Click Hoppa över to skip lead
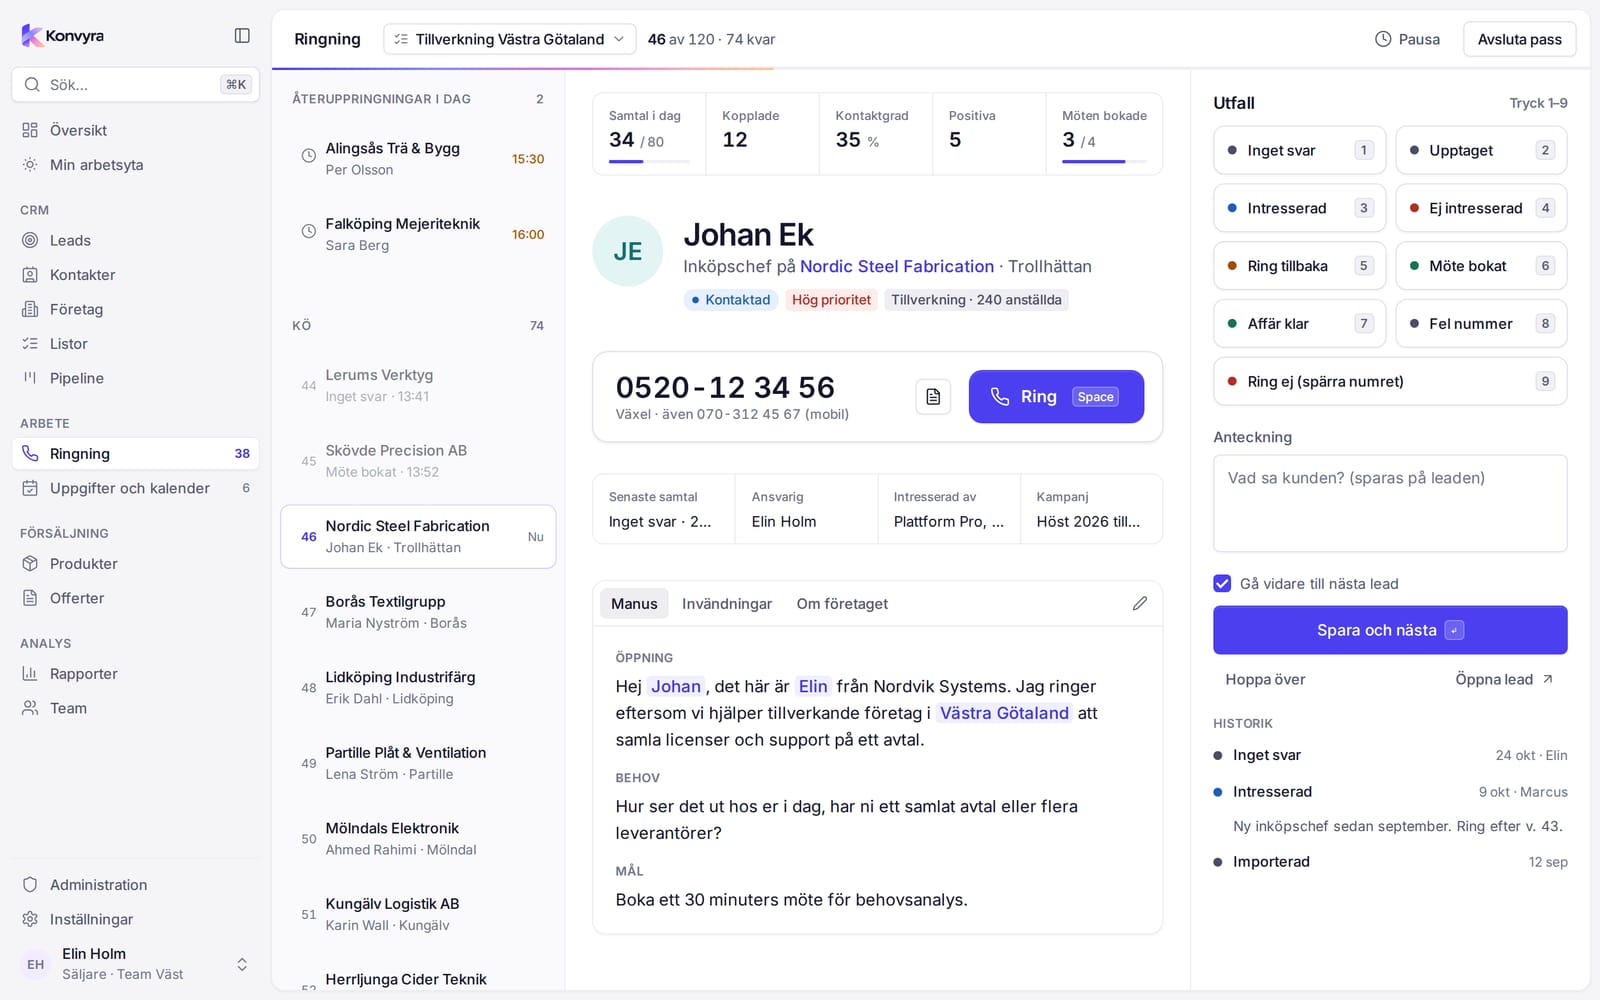1600x1000 pixels. [1265, 679]
